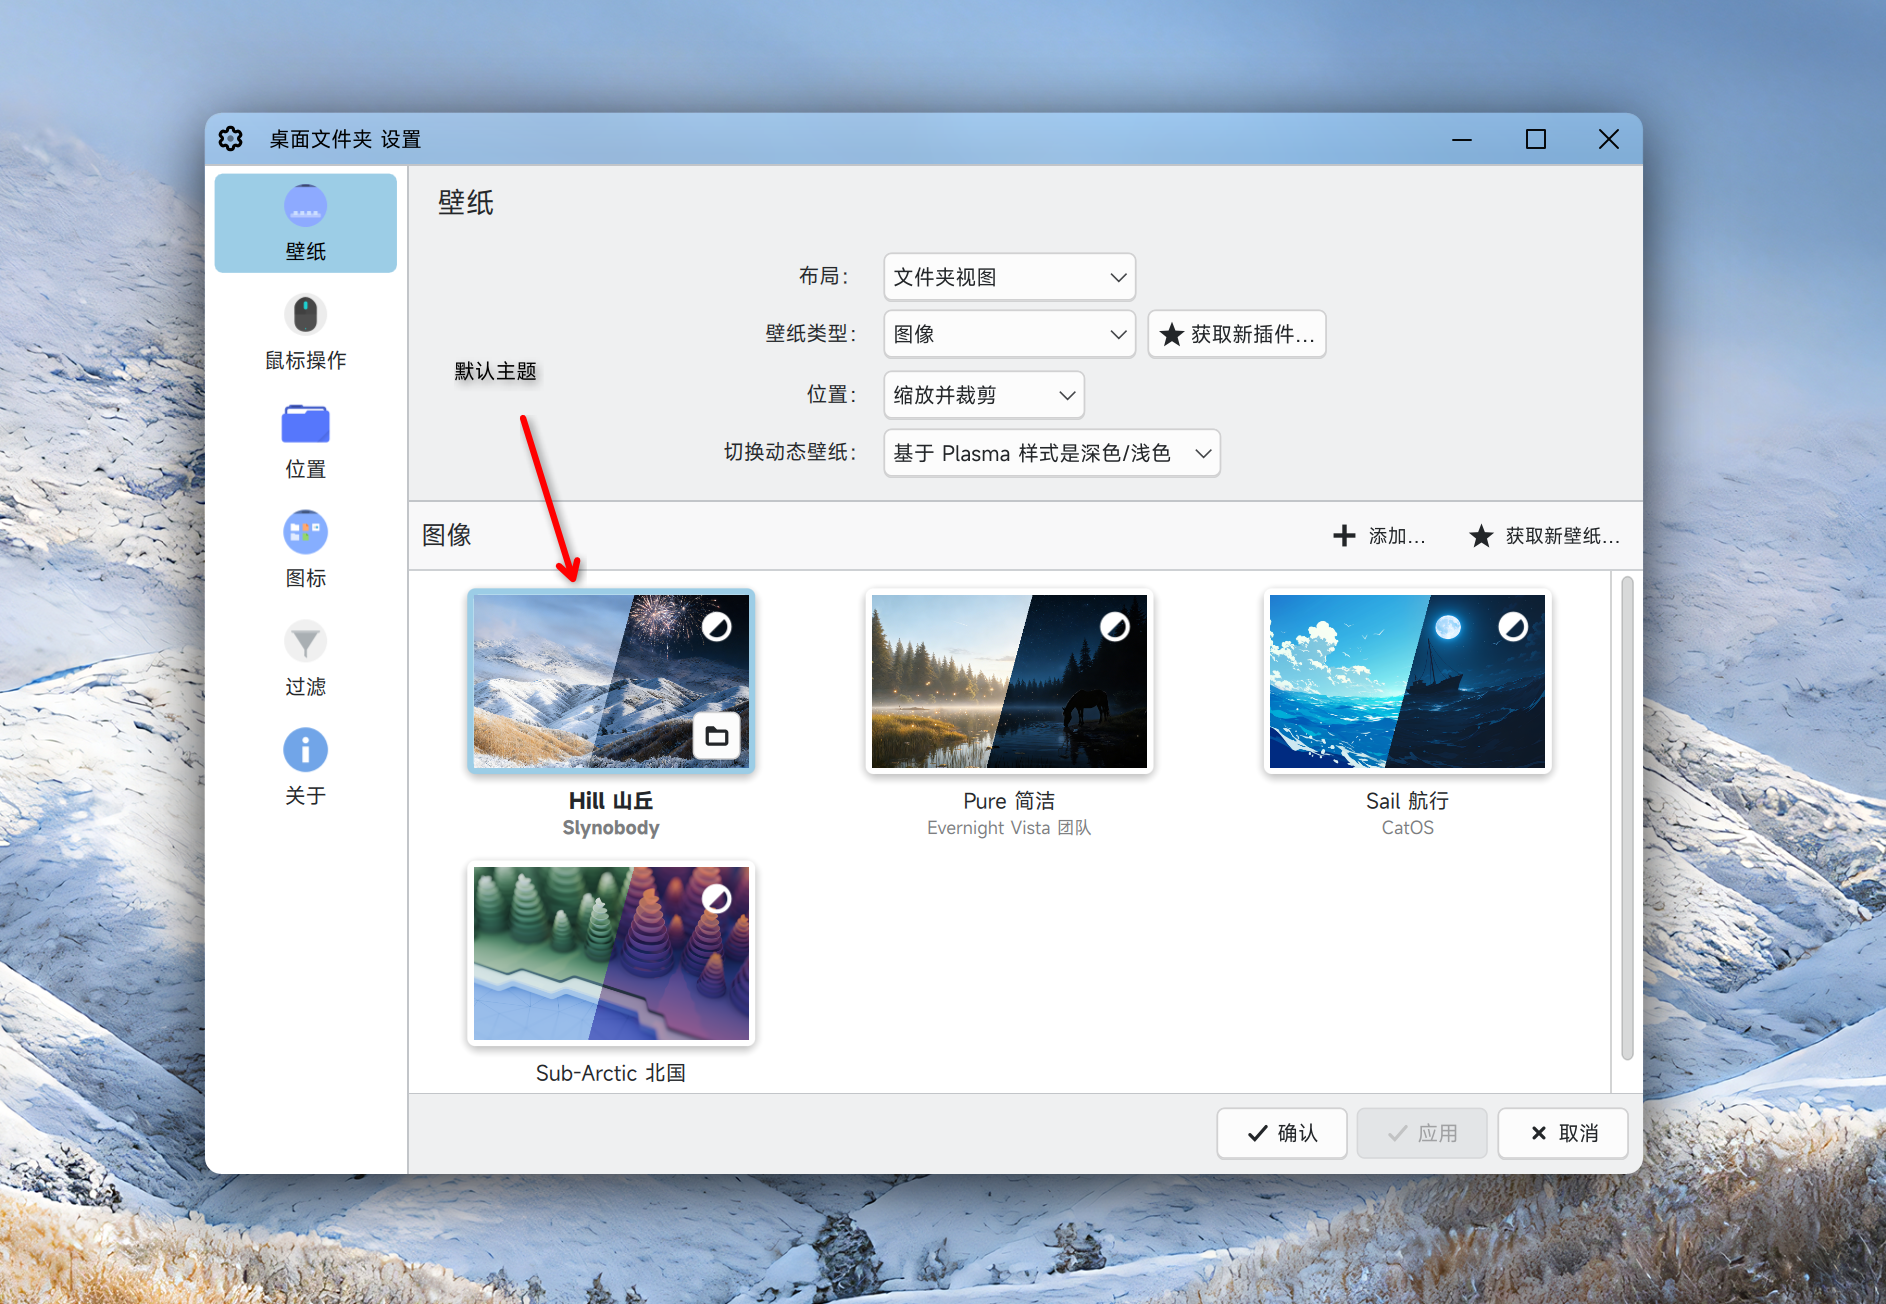Click the folder icon on Hill wallpaper thumbnail

[x=716, y=736]
